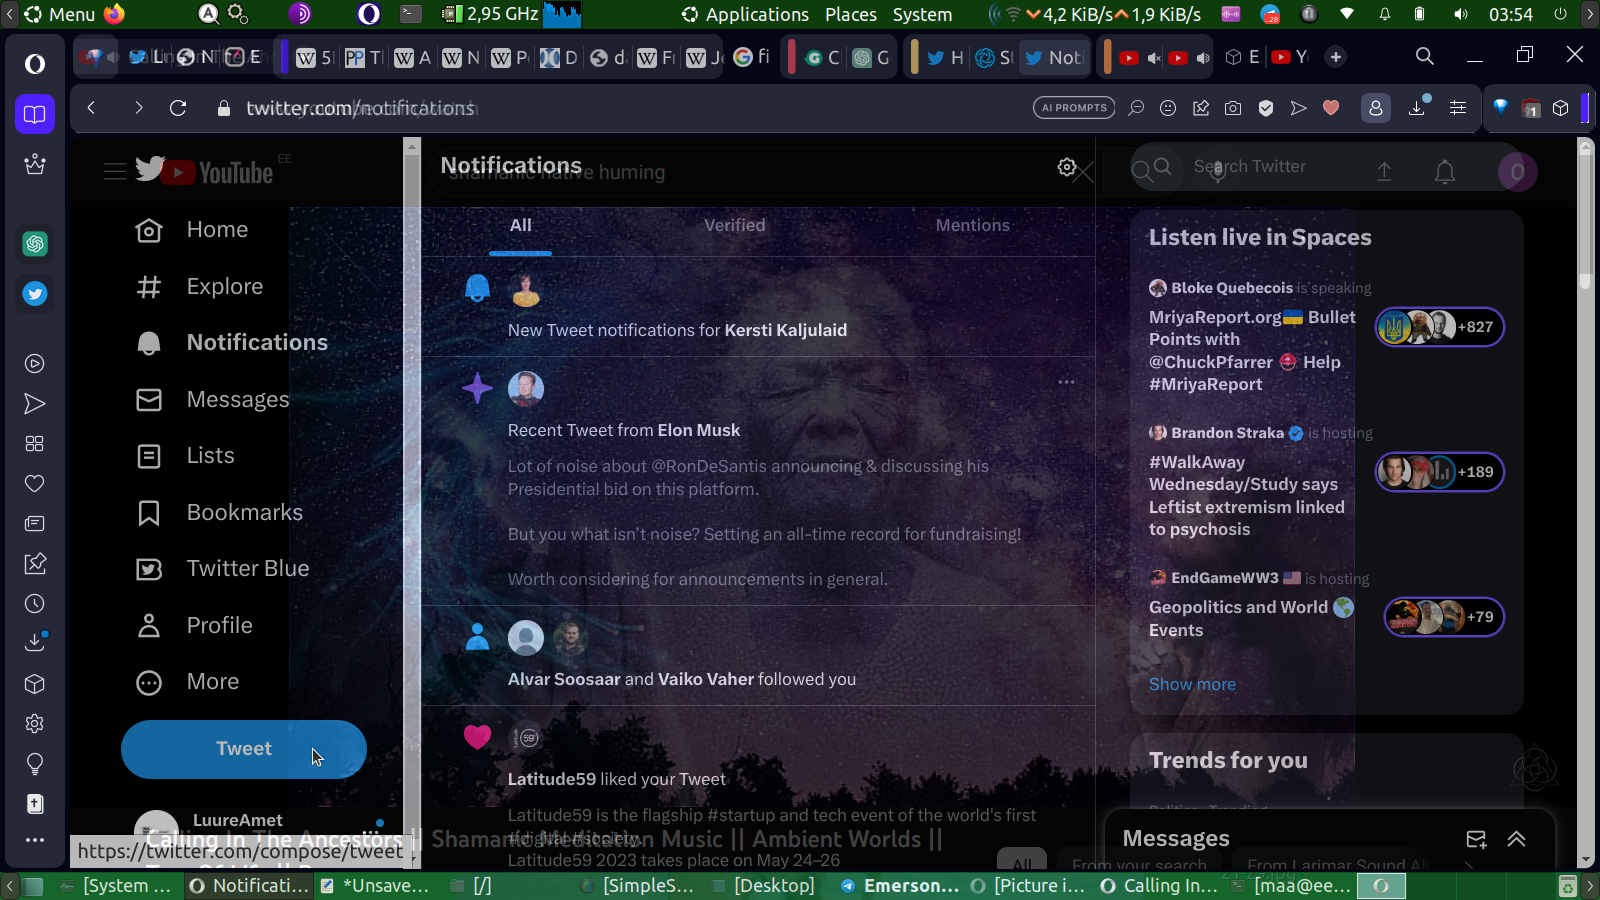The image size is (1600, 900).
Task: Open the terminal launcher in top panel
Action: 411,14
